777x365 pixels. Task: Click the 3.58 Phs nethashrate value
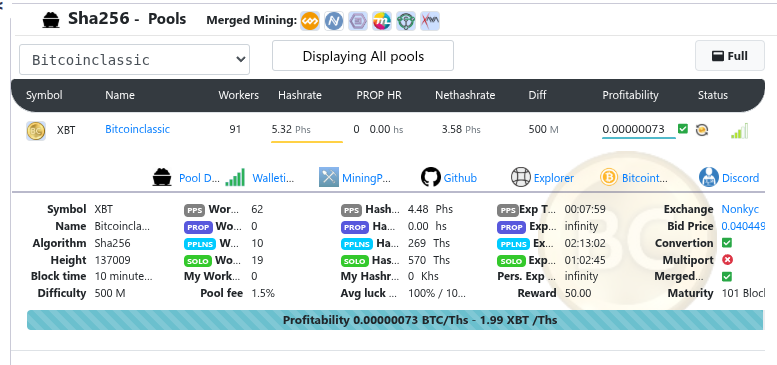(461, 130)
